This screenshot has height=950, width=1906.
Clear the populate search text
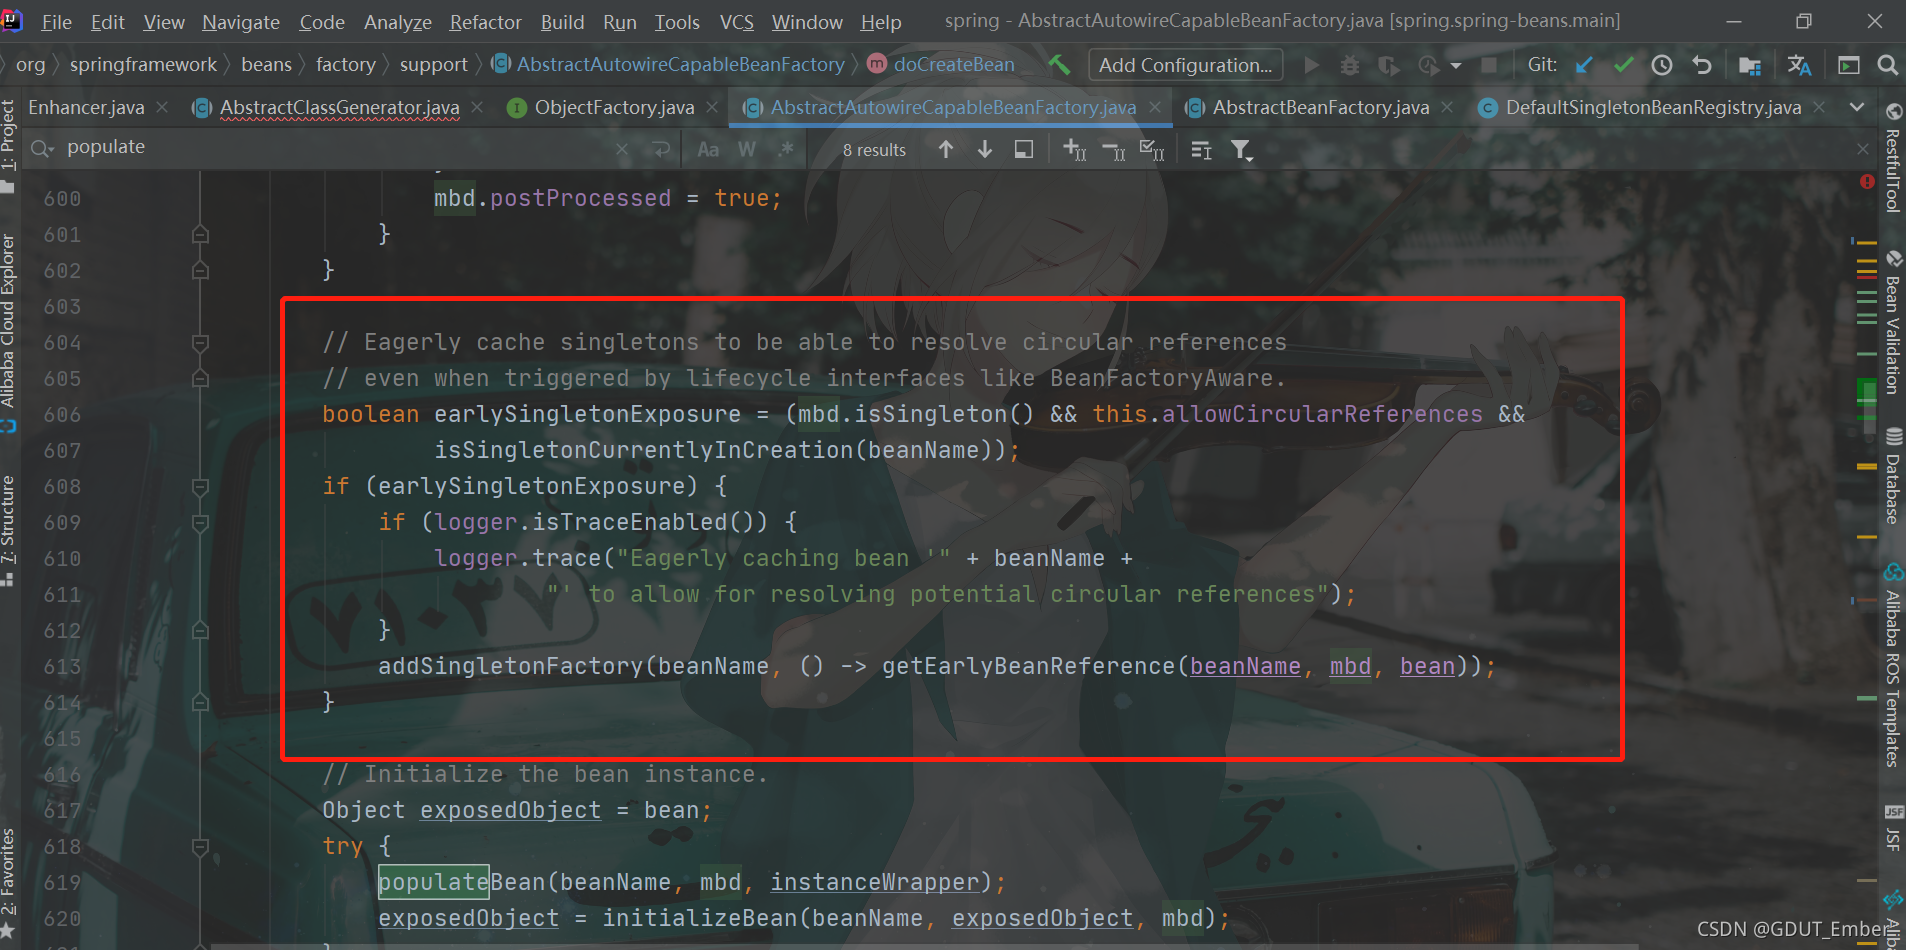(622, 149)
